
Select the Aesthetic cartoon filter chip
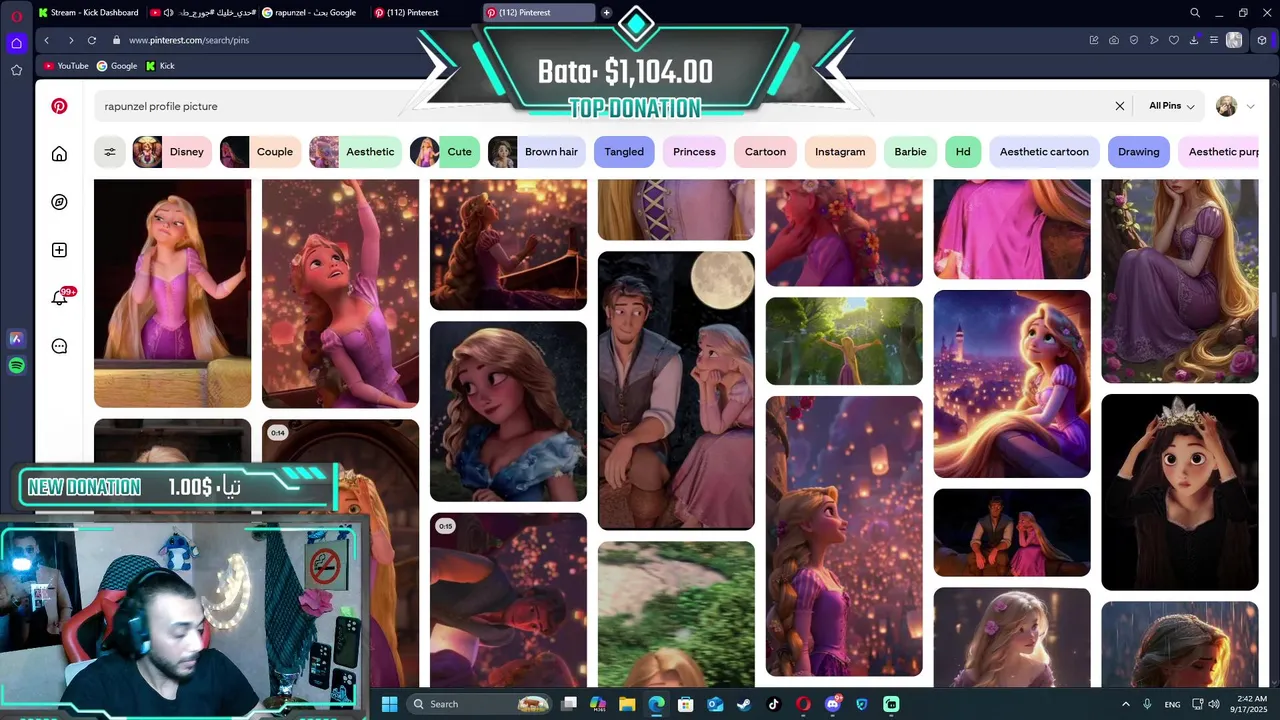click(x=1044, y=152)
